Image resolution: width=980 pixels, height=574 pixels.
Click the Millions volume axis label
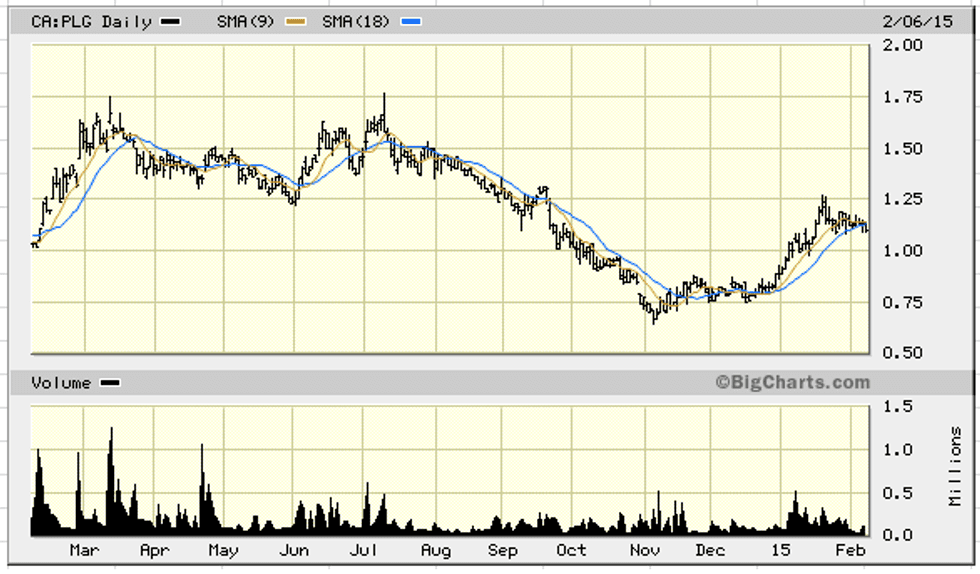click(x=956, y=467)
